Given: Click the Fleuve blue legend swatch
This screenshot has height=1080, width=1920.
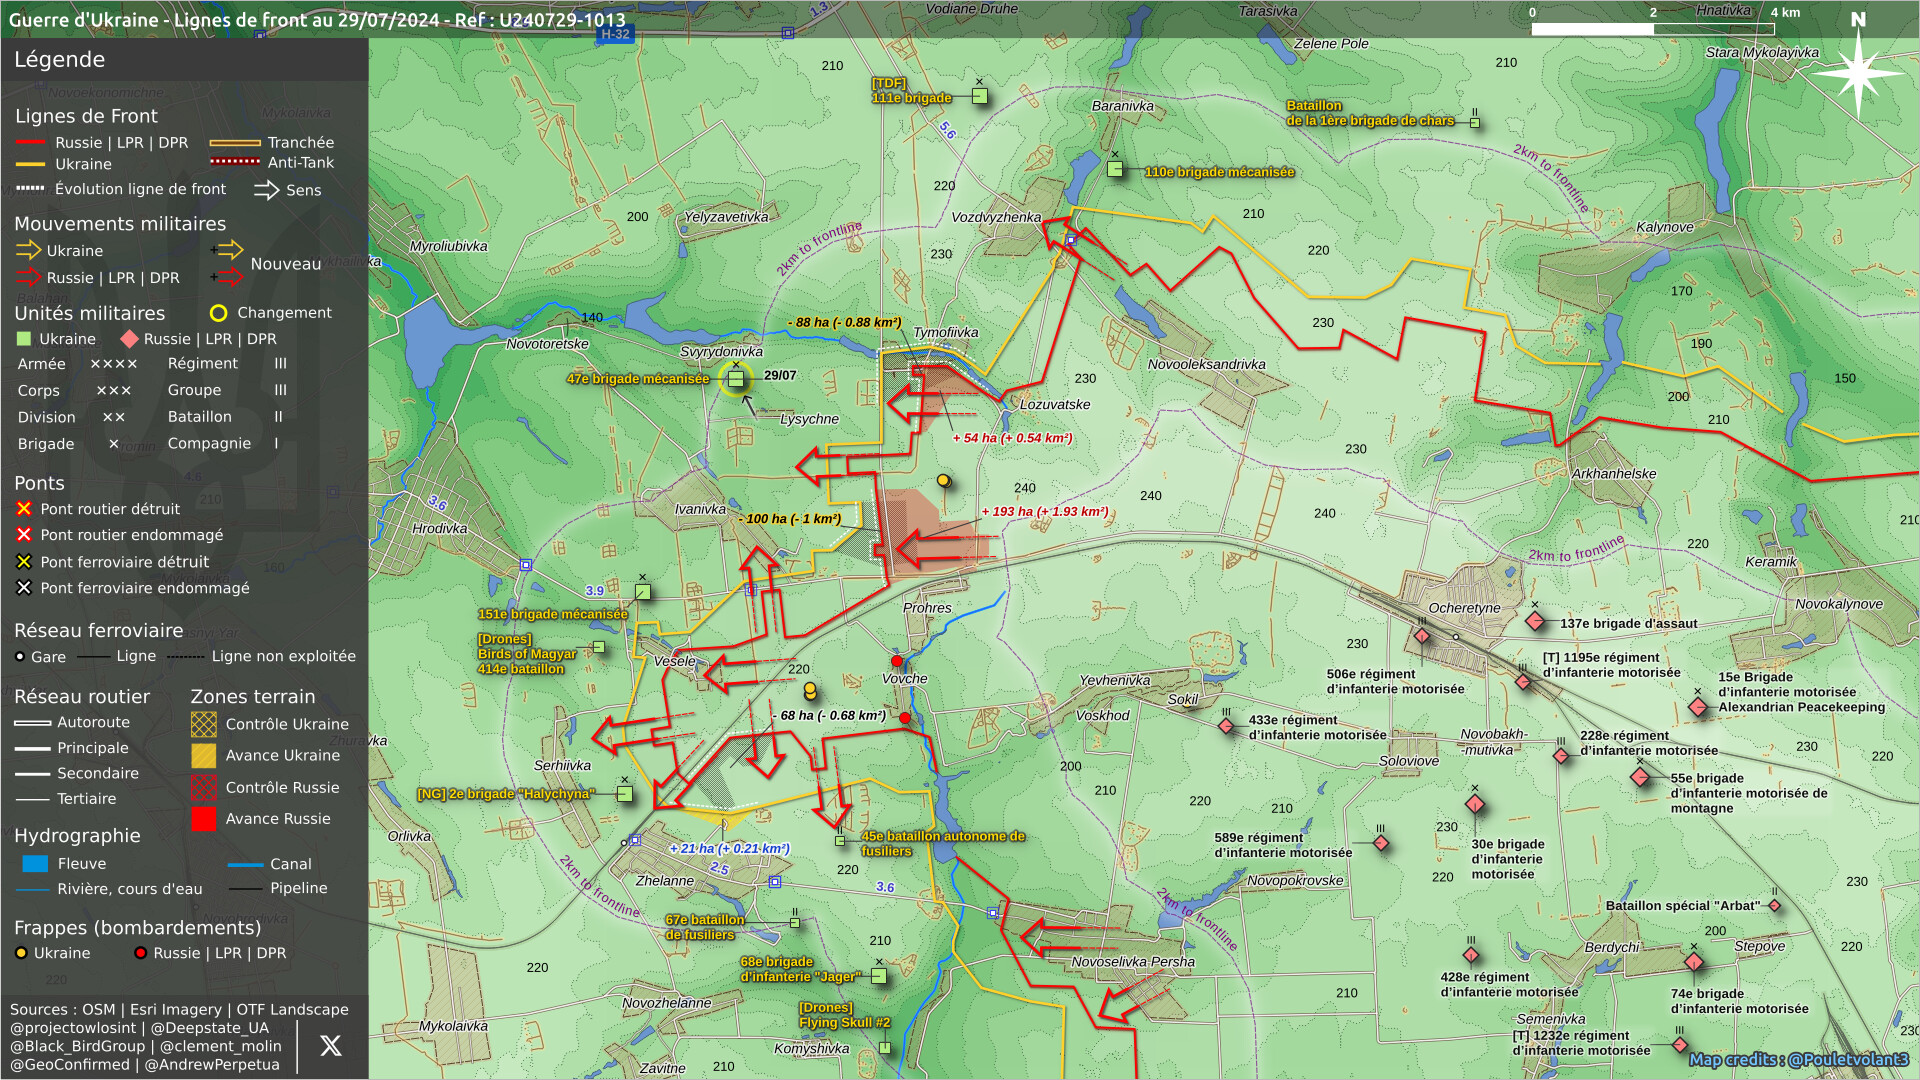Looking at the screenshot, I should point(35,864).
